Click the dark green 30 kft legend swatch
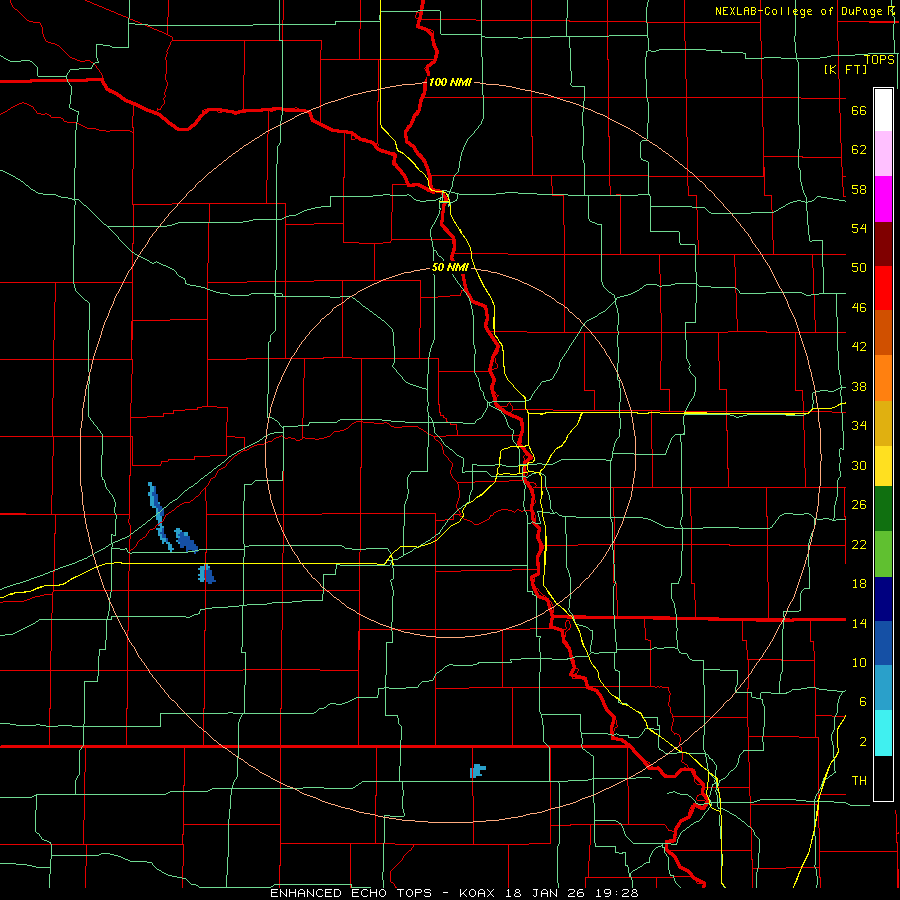Screen dimensions: 900x900 click(x=883, y=509)
